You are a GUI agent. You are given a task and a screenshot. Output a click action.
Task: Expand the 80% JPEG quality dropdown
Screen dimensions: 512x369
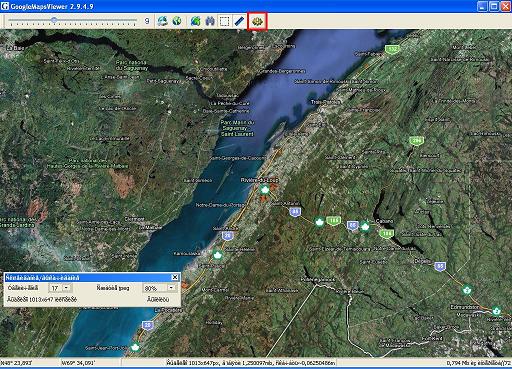coord(171,288)
